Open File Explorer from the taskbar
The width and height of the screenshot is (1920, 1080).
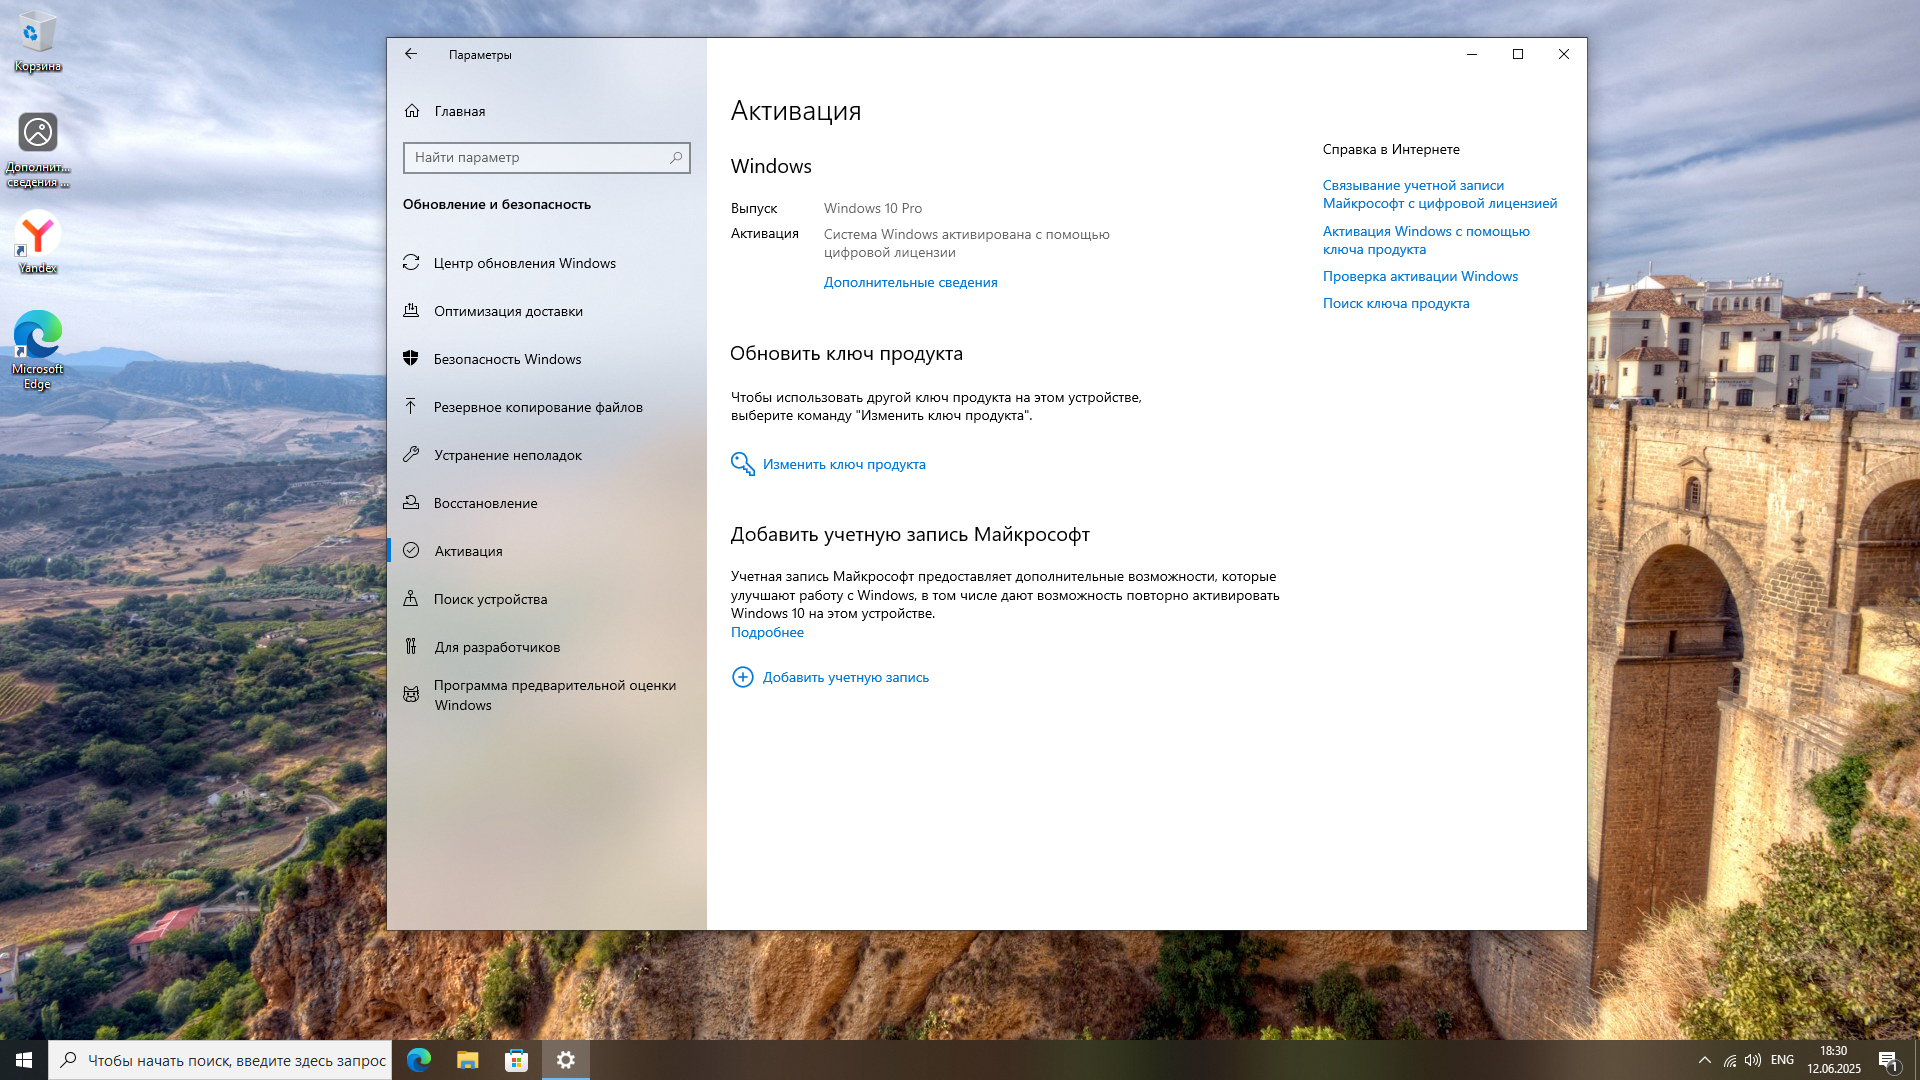(467, 1060)
